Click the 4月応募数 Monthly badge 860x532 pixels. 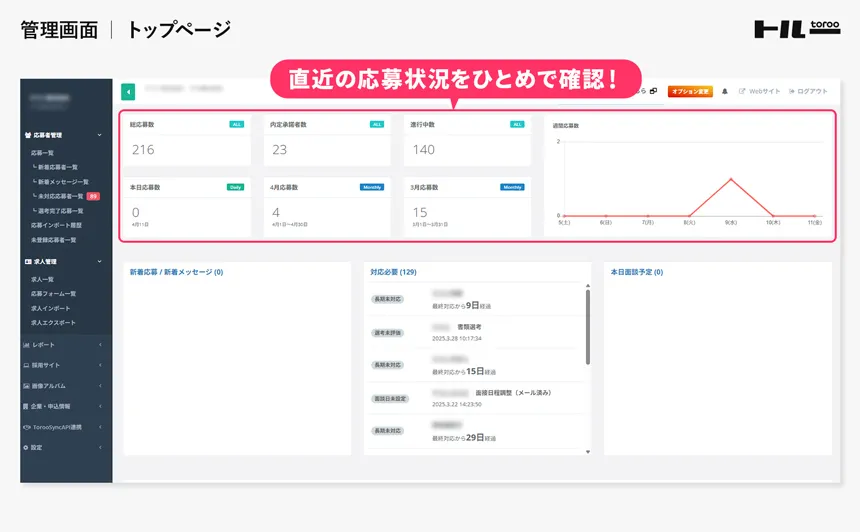372,187
